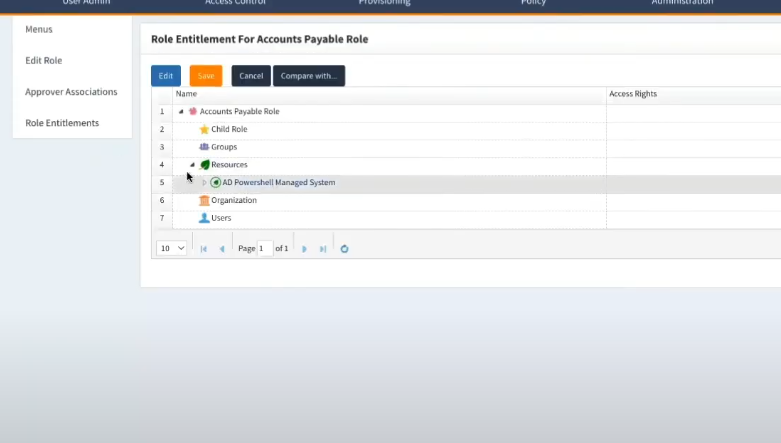Click the yellow star Child Role icon
Image resolution: width=781 pixels, height=443 pixels.
click(x=204, y=130)
